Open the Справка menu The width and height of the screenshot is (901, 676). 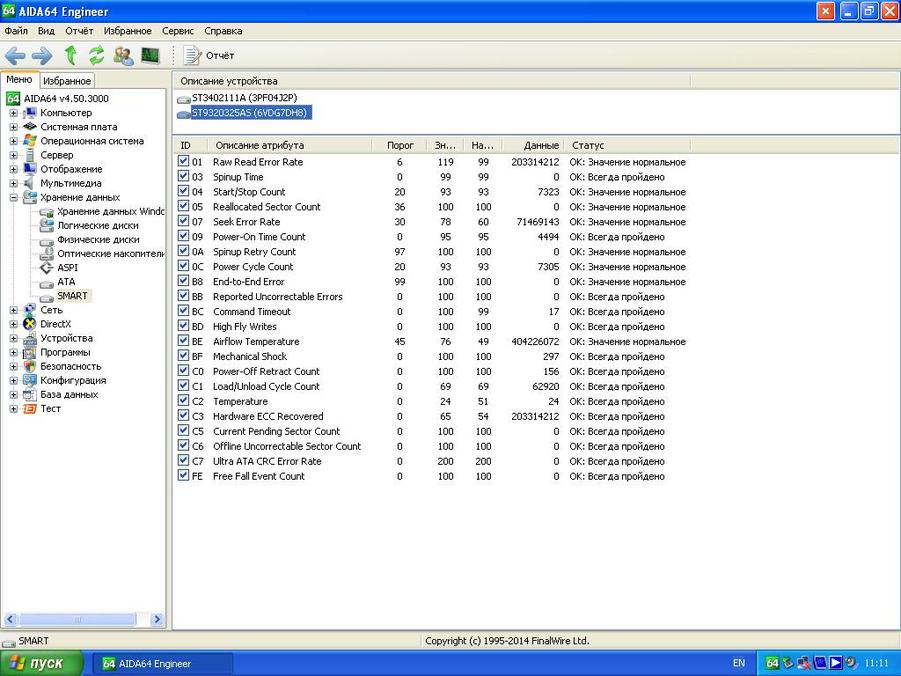pos(223,31)
